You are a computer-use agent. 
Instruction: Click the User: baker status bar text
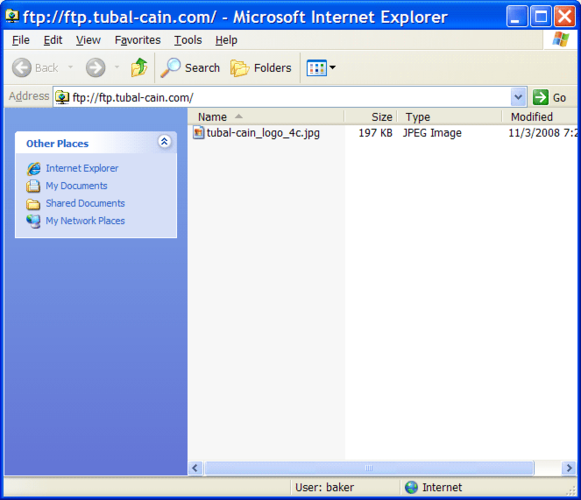[x=325, y=487]
